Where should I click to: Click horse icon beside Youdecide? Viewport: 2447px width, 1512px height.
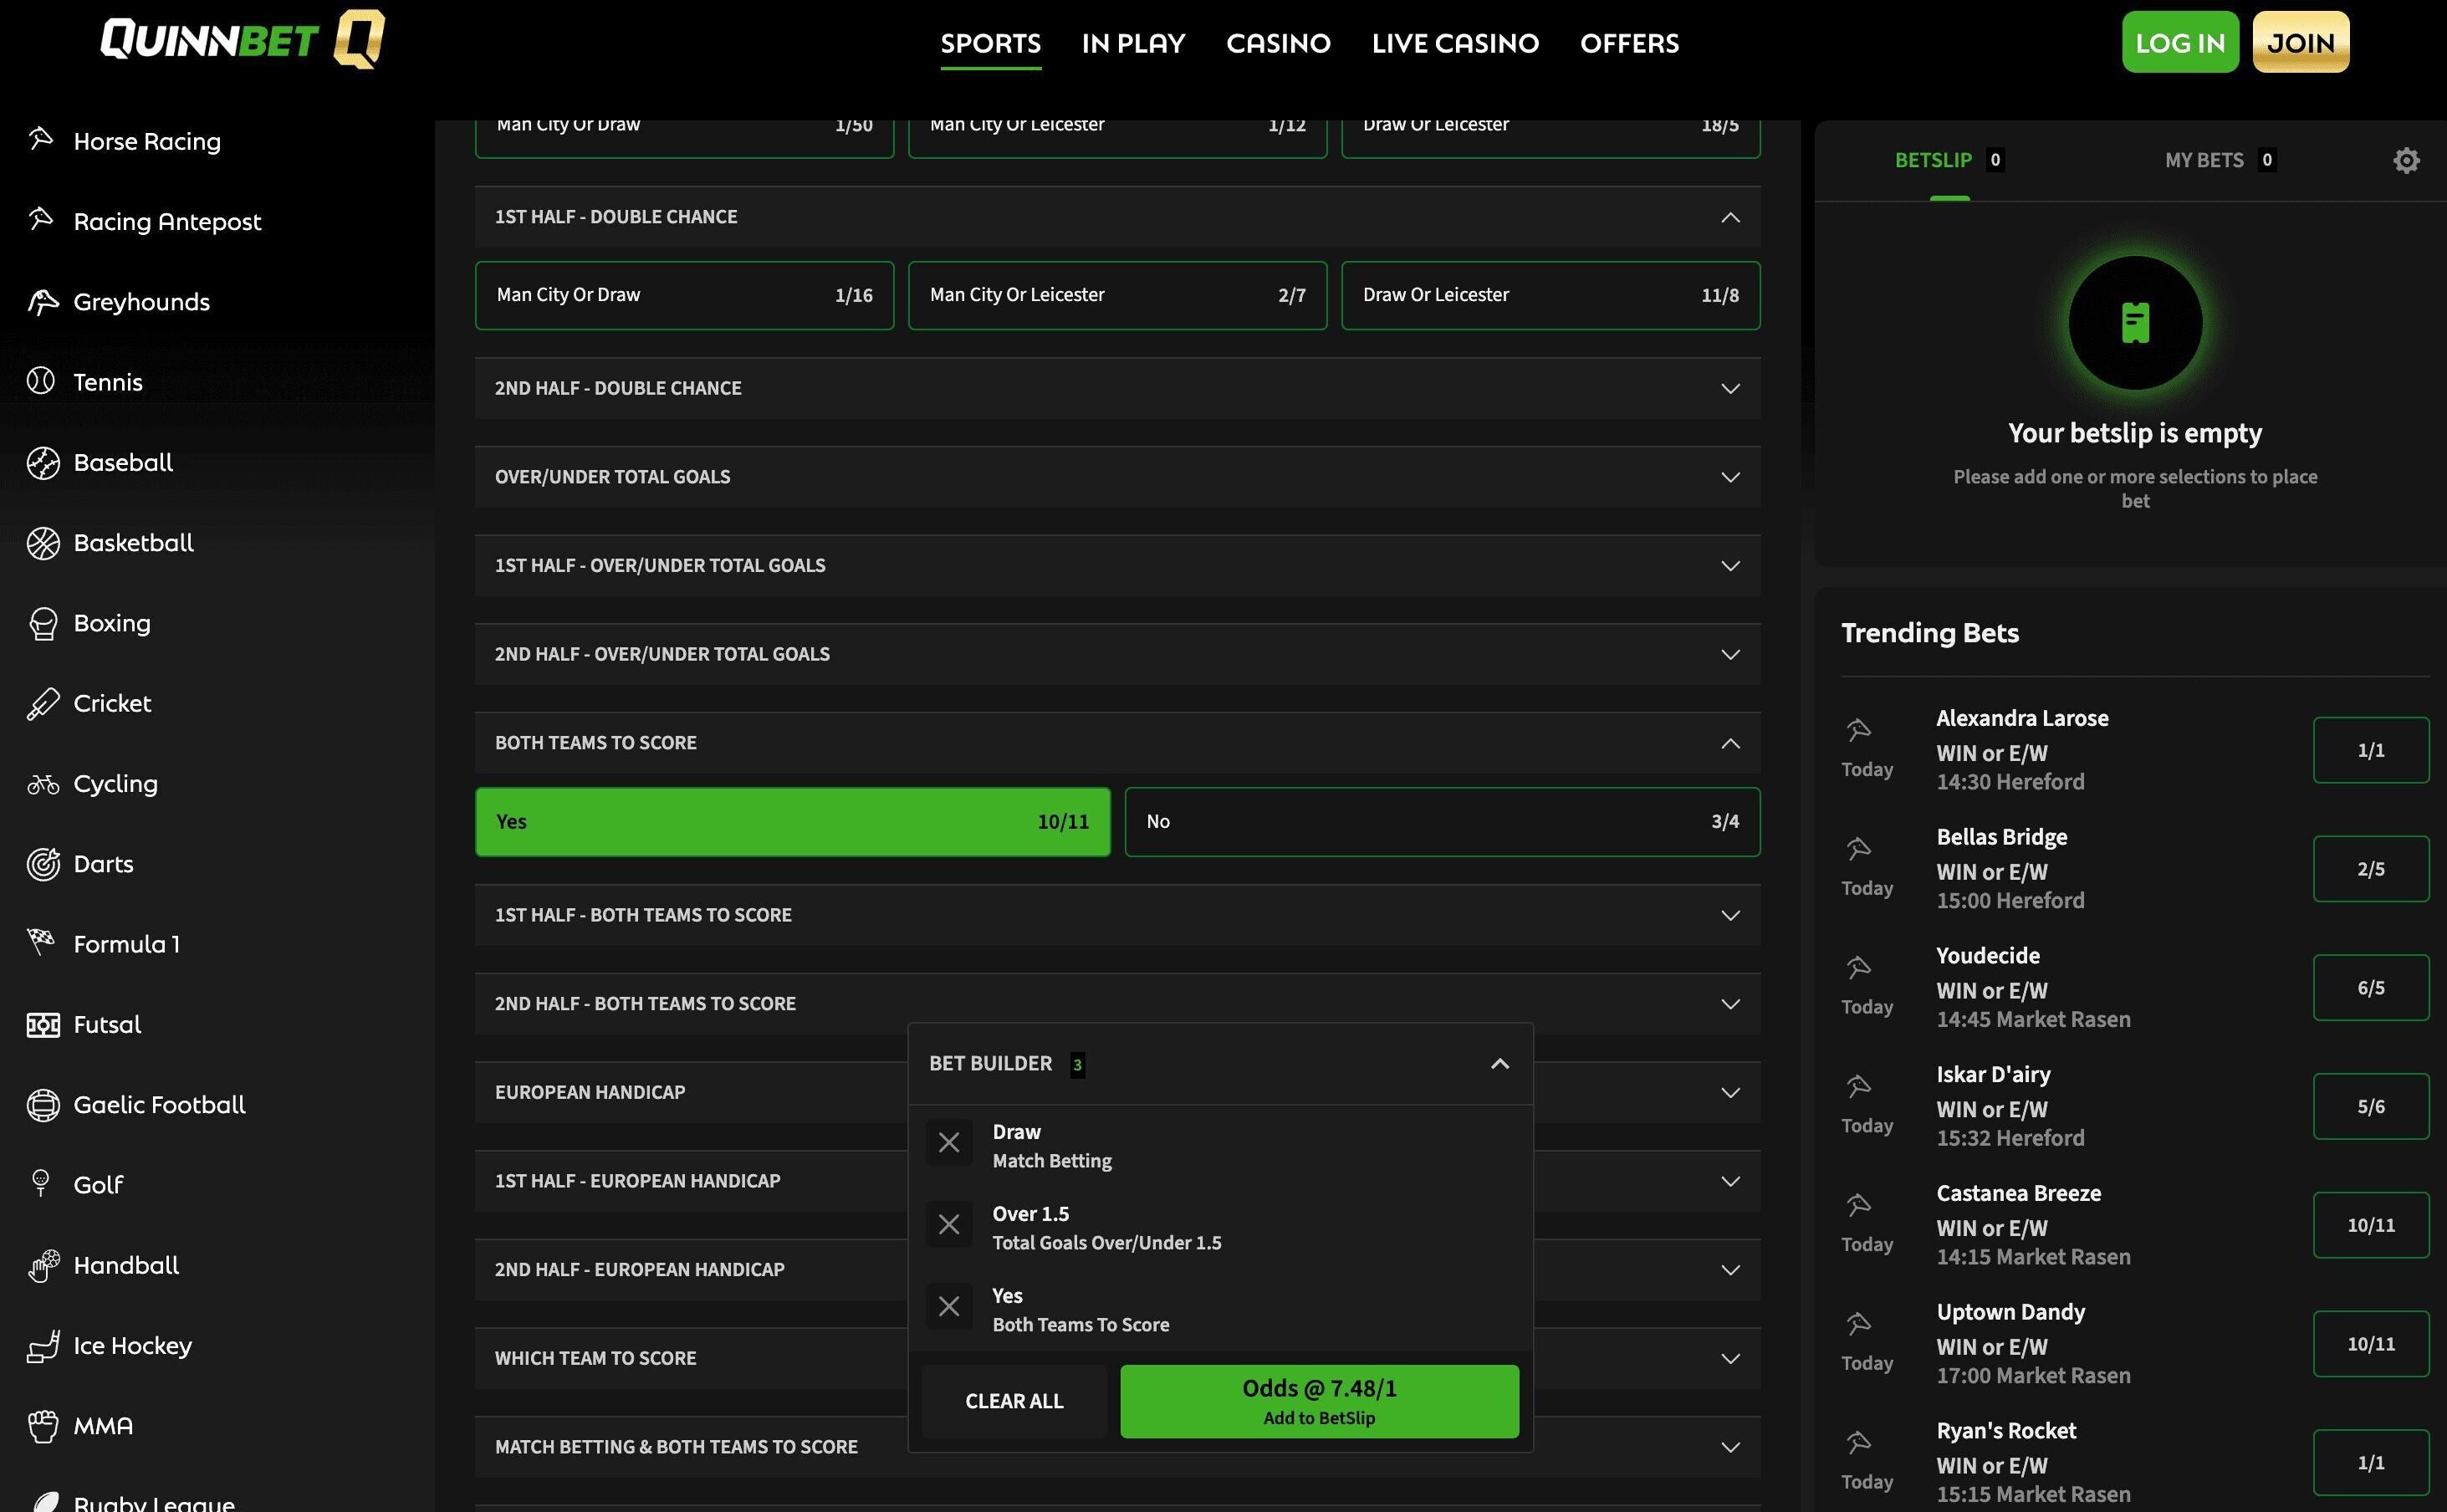(x=1858, y=967)
